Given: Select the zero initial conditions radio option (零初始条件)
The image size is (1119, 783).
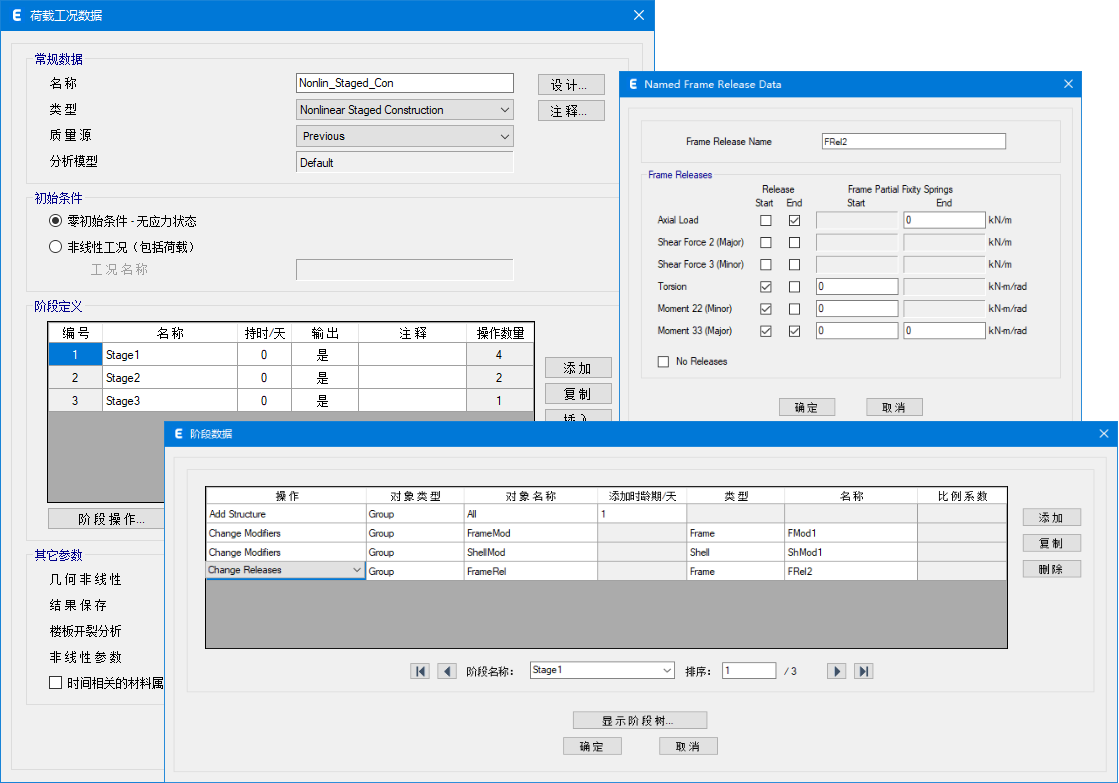Looking at the screenshot, I should [56, 221].
